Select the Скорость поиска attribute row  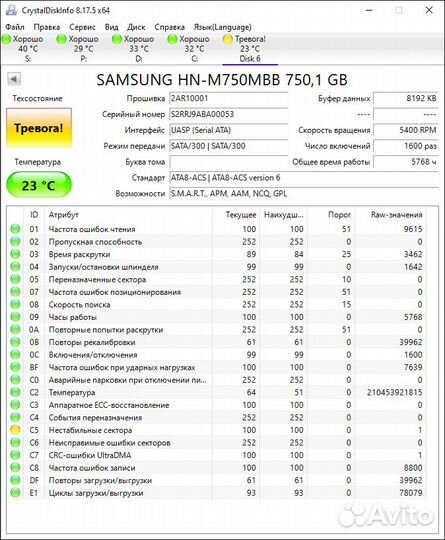tap(217, 304)
